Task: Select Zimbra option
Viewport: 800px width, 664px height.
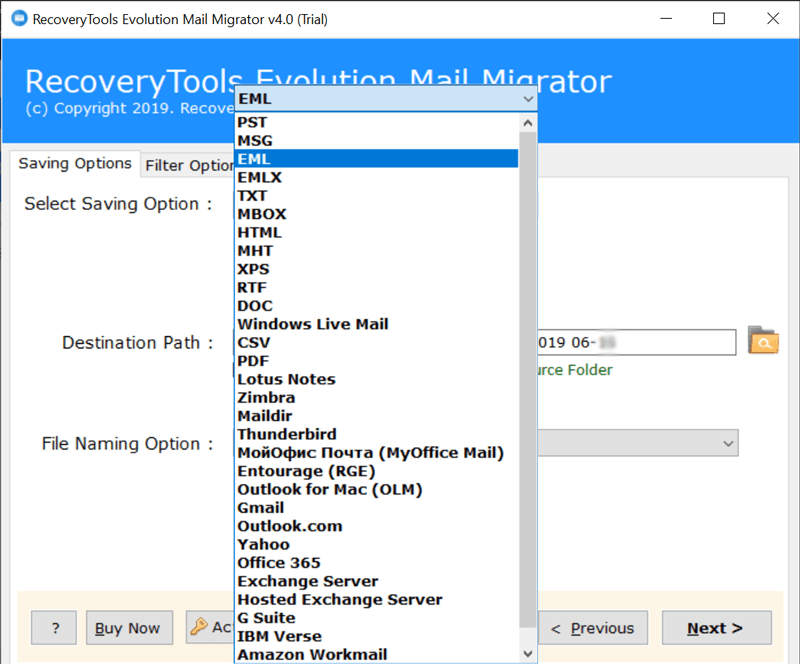Action: click(377, 398)
